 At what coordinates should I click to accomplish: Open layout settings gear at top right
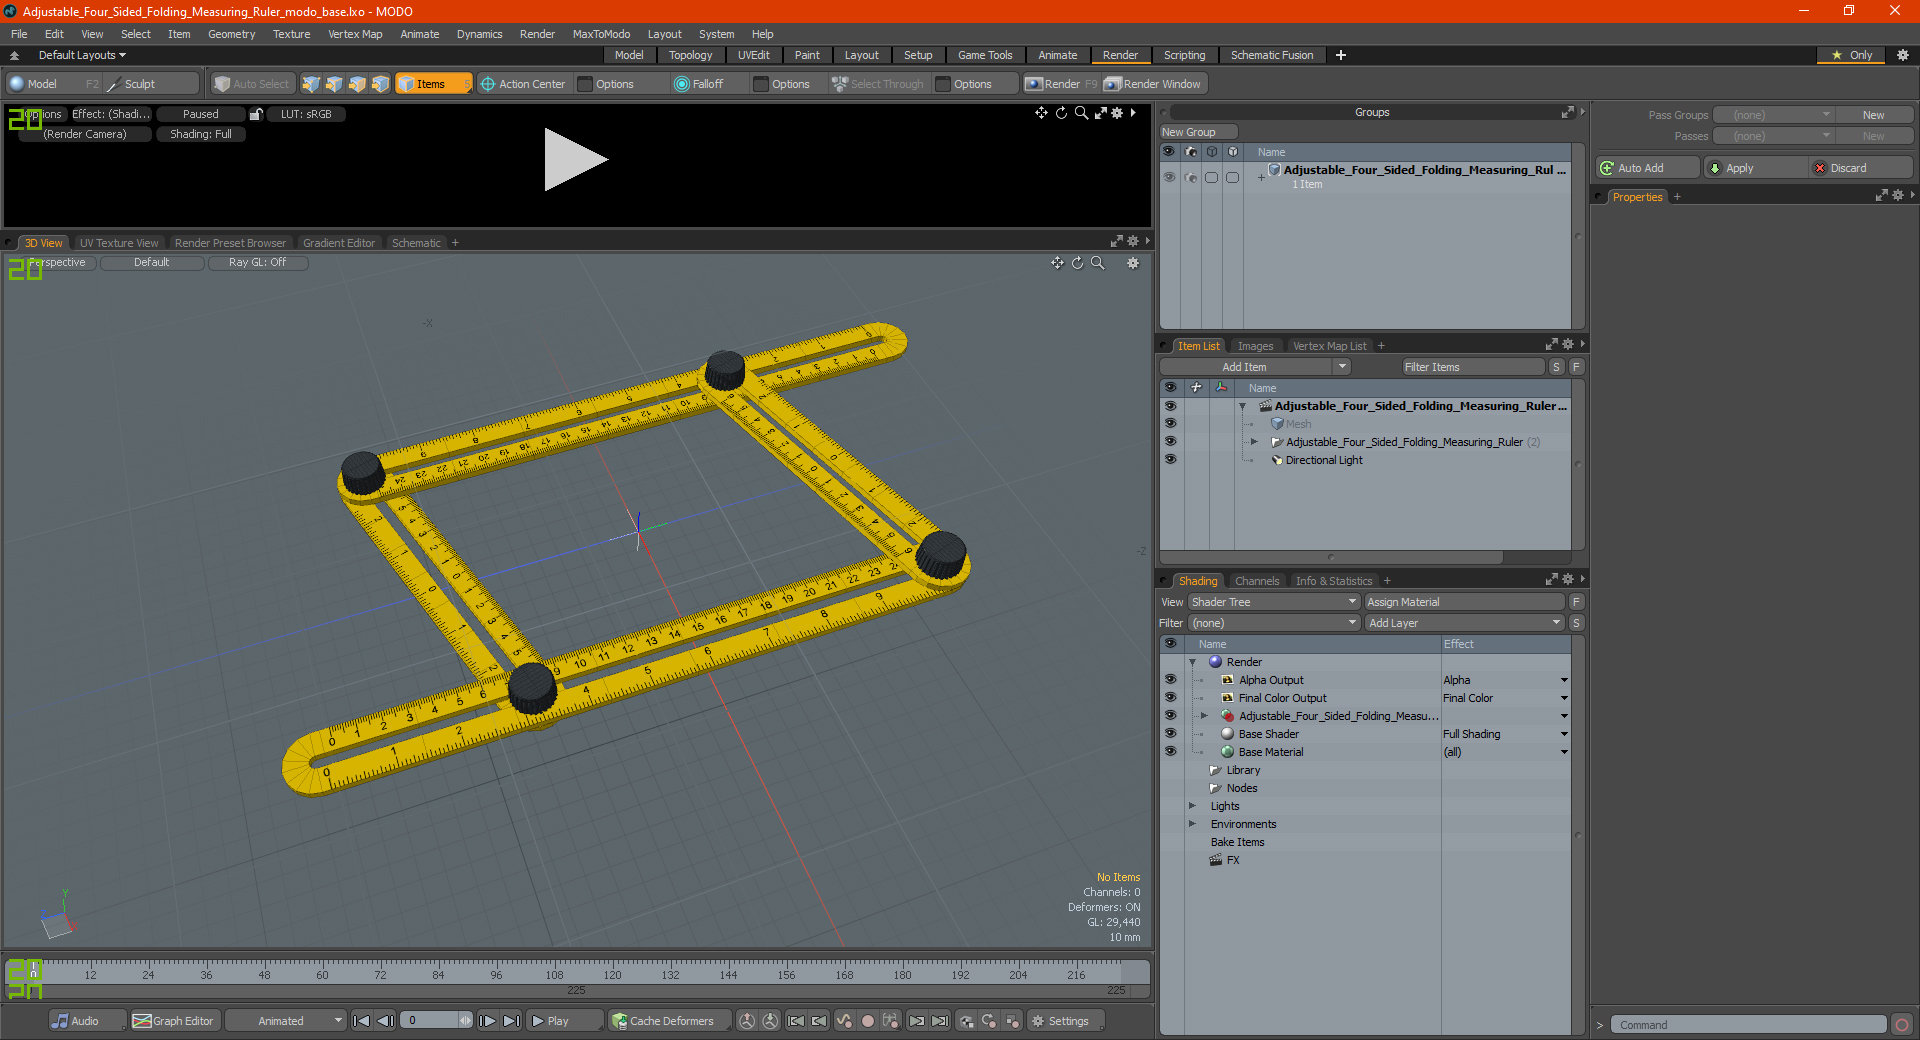click(x=1903, y=55)
